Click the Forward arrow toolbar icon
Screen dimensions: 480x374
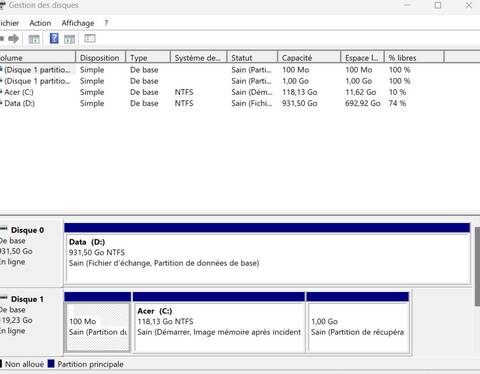[14, 39]
